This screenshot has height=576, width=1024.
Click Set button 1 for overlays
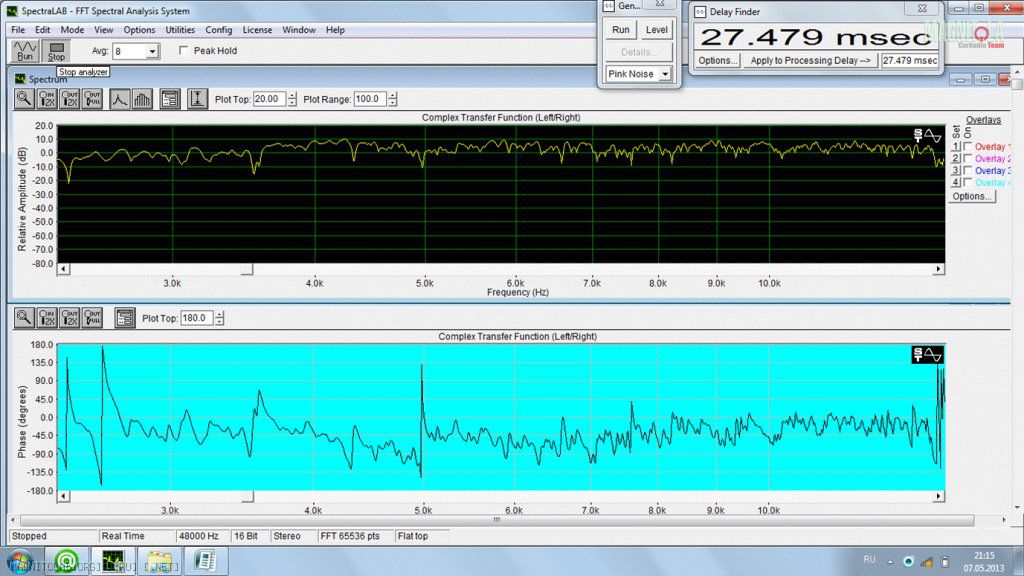coord(956,146)
